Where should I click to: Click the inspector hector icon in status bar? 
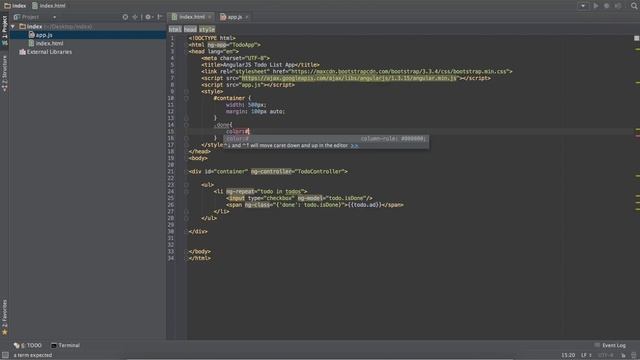pos(633,355)
